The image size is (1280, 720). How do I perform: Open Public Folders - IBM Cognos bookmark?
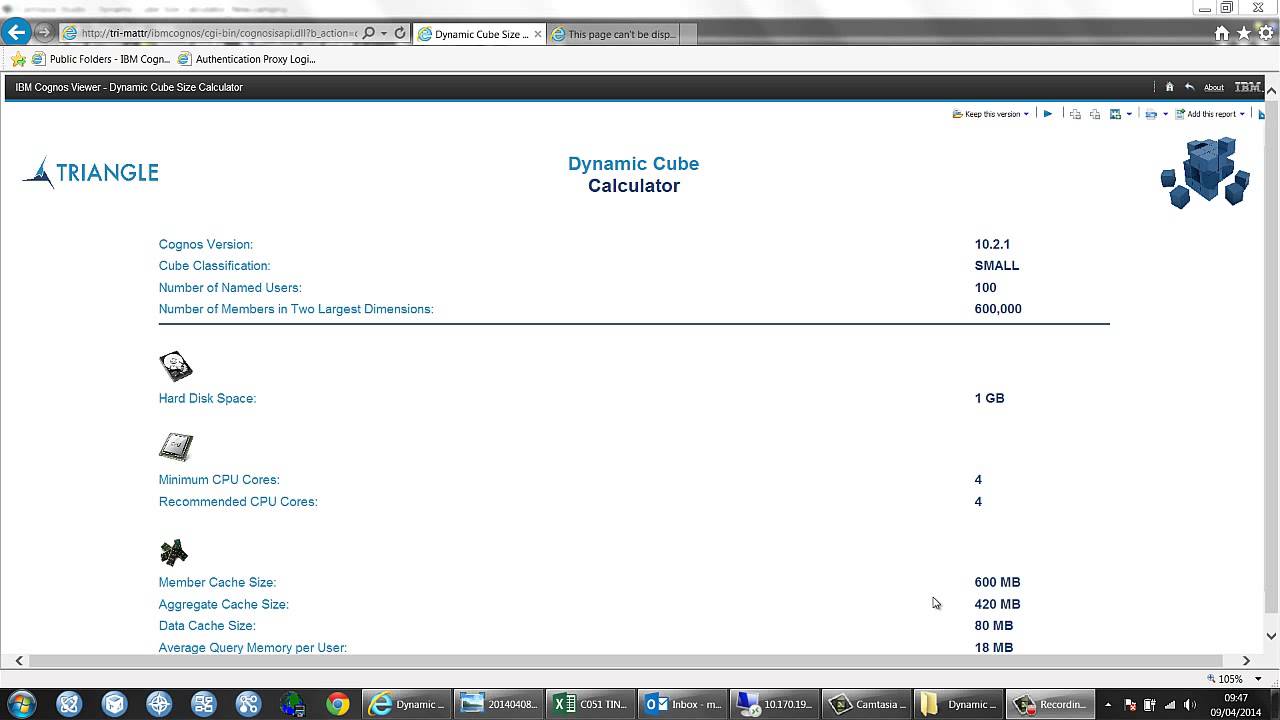click(x=101, y=59)
